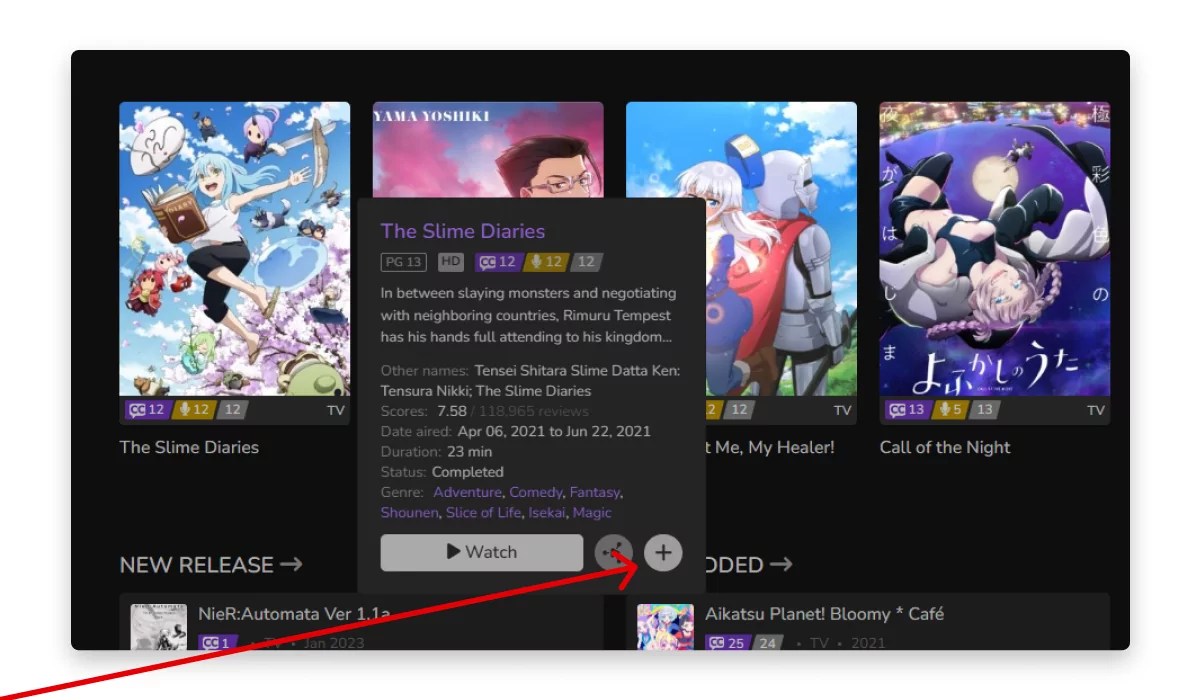Click the NieR:Automata small thumbnail
The height and width of the screenshot is (700, 1200).
(159, 627)
